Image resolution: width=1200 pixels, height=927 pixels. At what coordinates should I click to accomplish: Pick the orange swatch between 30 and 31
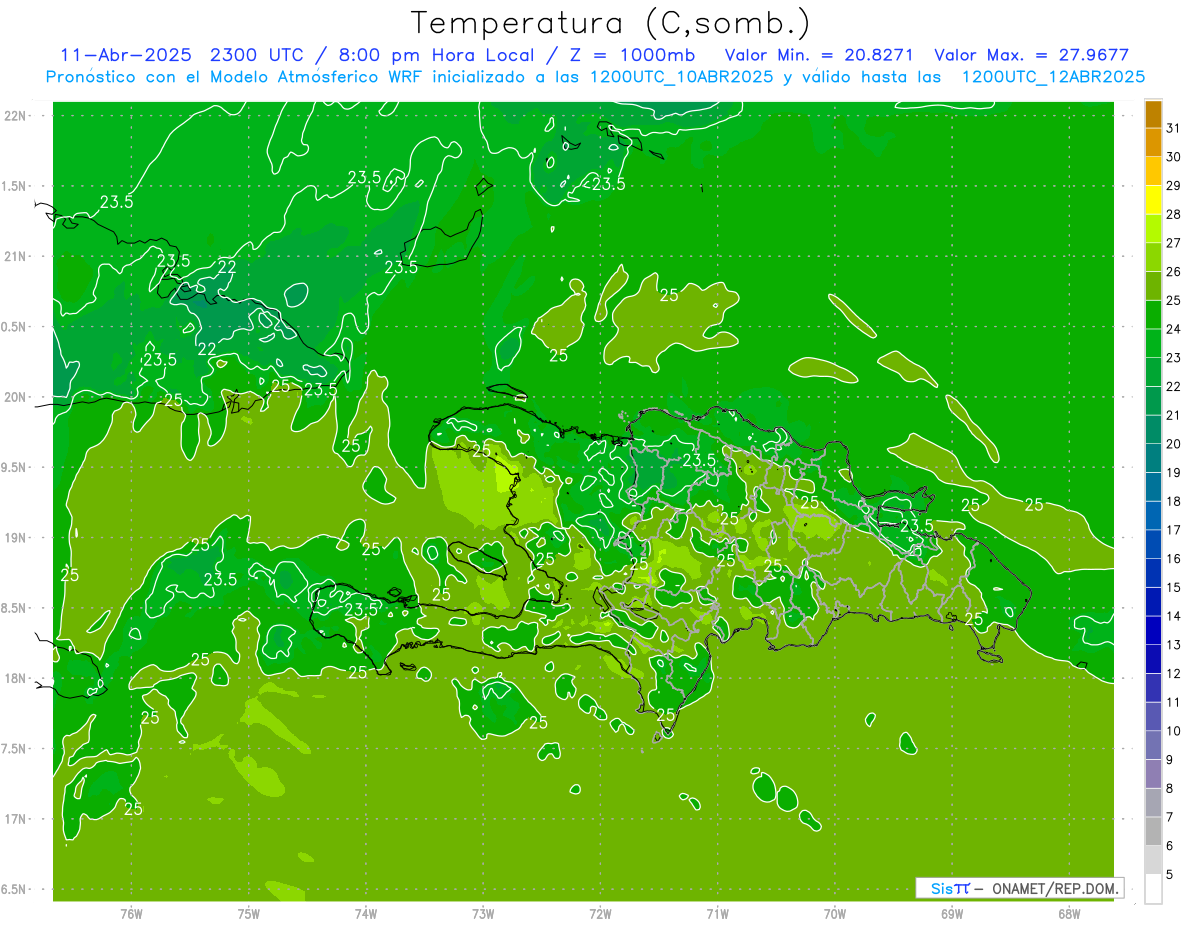click(x=1153, y=143)
